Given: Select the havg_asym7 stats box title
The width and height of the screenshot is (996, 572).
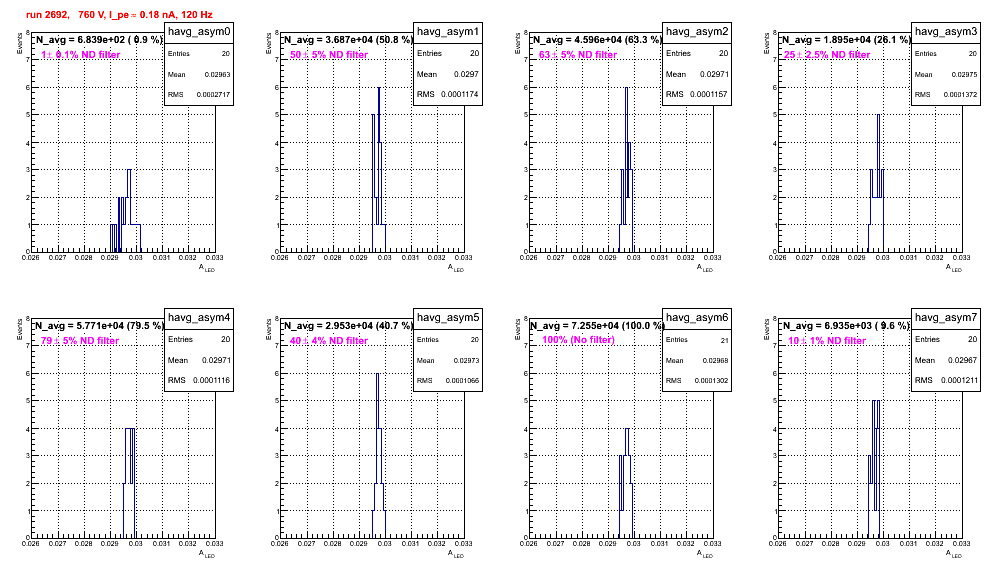Looking at the screenshot, I should point(946,317).
